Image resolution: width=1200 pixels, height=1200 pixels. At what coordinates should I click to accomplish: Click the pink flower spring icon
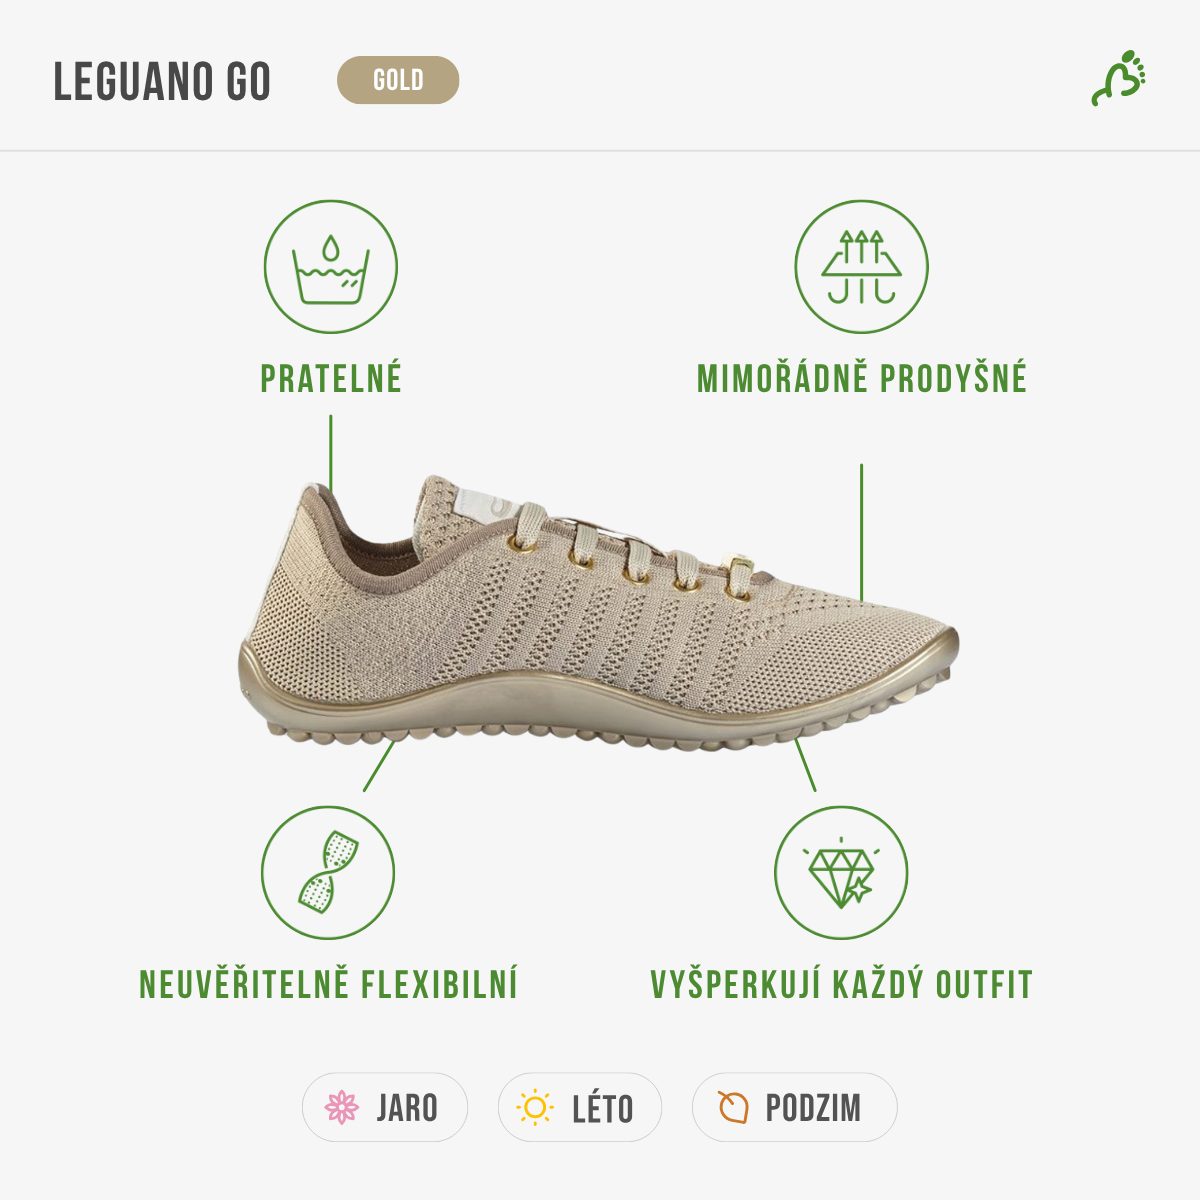coord(342,1107)
